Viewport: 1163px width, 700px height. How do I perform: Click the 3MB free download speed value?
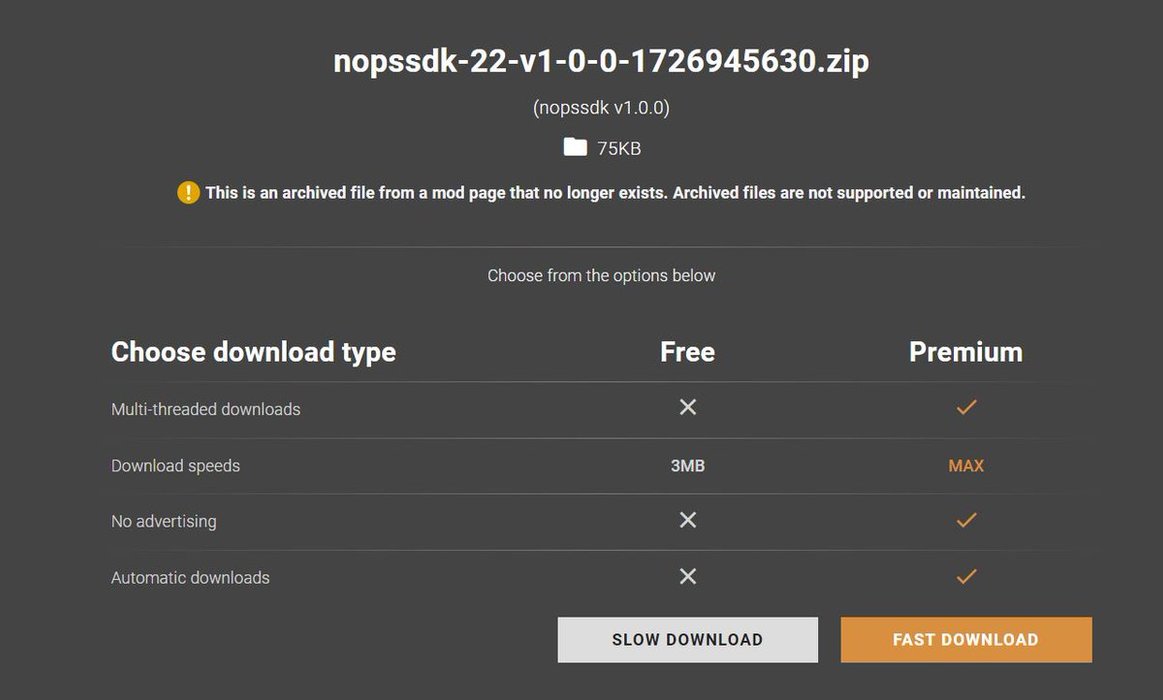coord(688,466)
